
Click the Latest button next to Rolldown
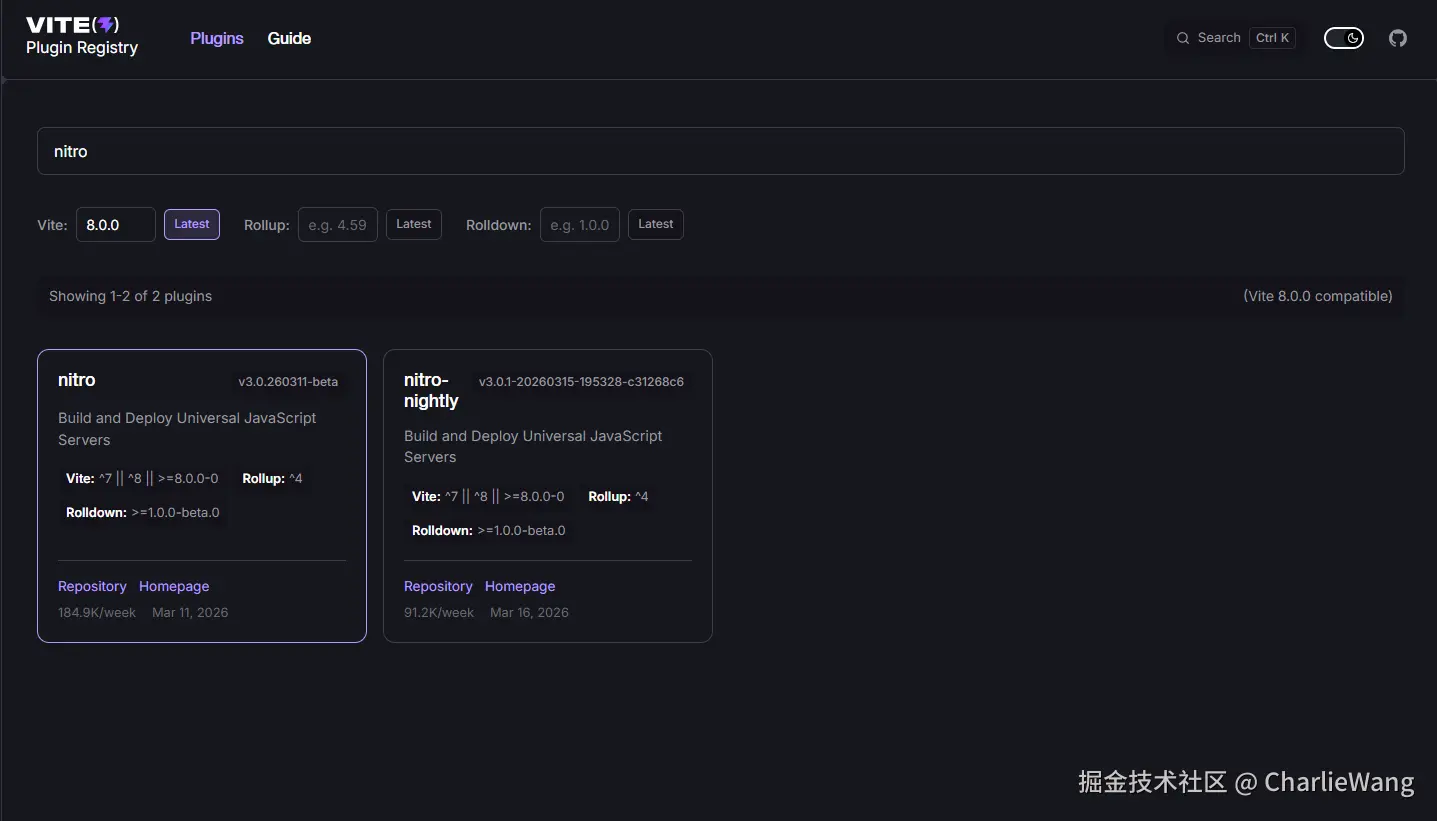pos(656,224)
